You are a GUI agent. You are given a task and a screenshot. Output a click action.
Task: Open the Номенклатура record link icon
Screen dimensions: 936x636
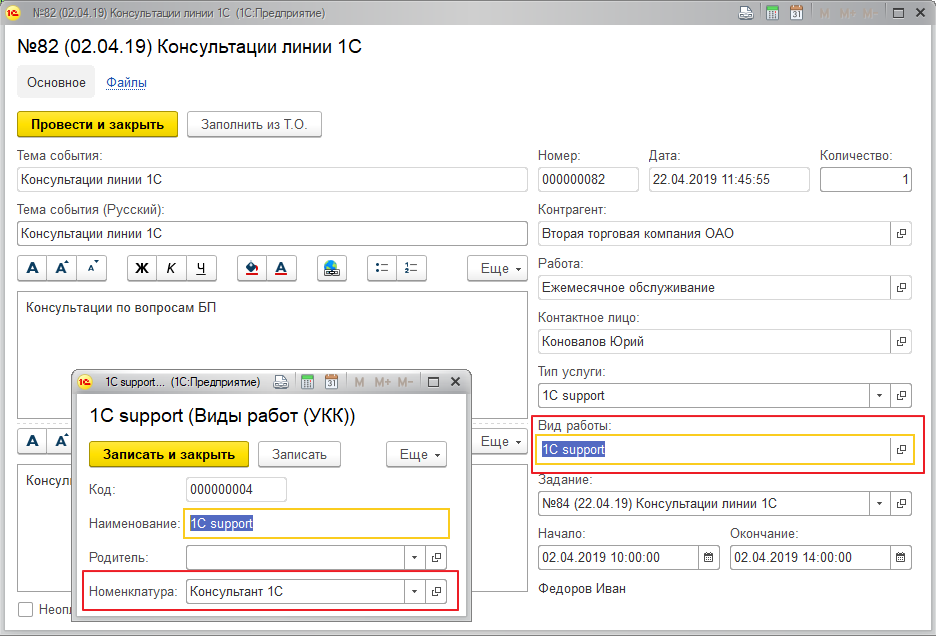coord(436,592)
